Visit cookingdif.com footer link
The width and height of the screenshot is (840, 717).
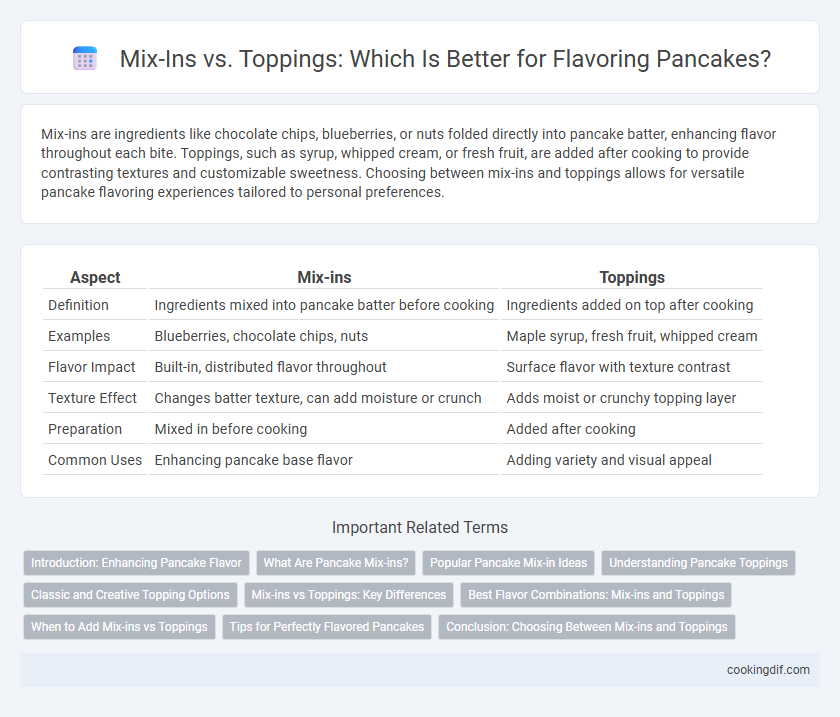coord(768,670)
